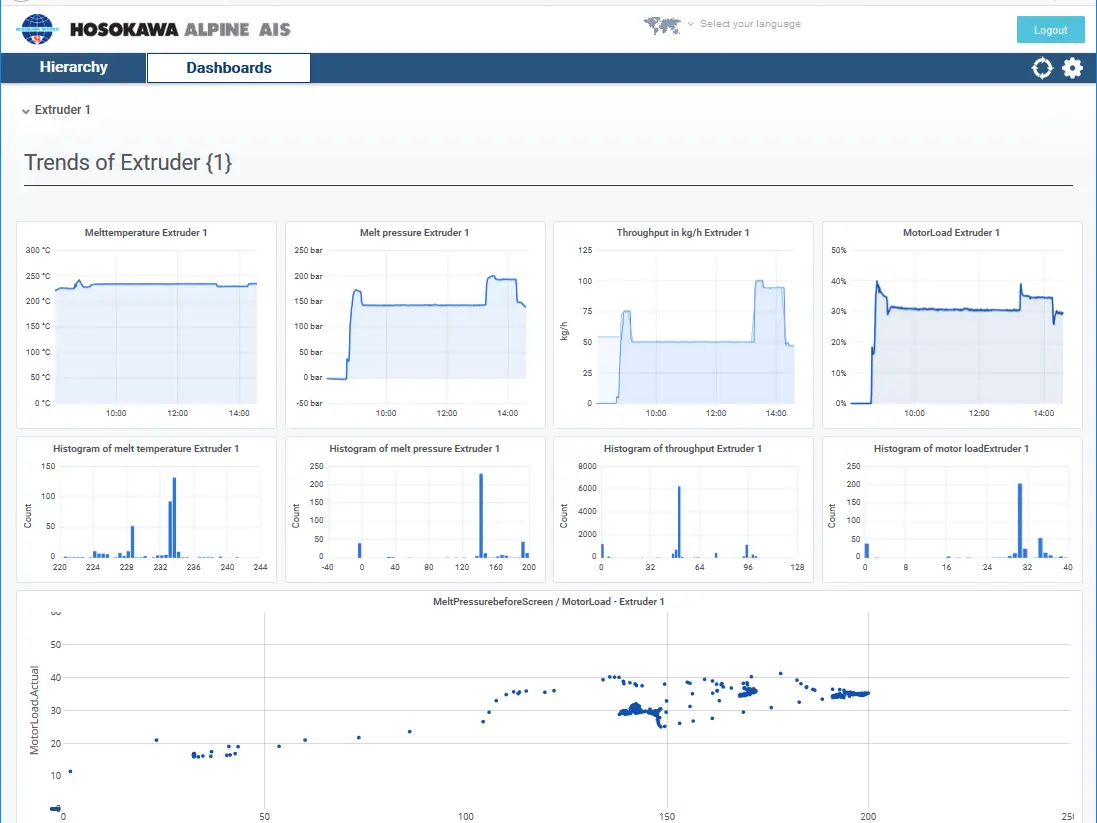1097x823 pixels.
Task: Click the Hosokawa Alpine globe logo
Action: (38, 29)
